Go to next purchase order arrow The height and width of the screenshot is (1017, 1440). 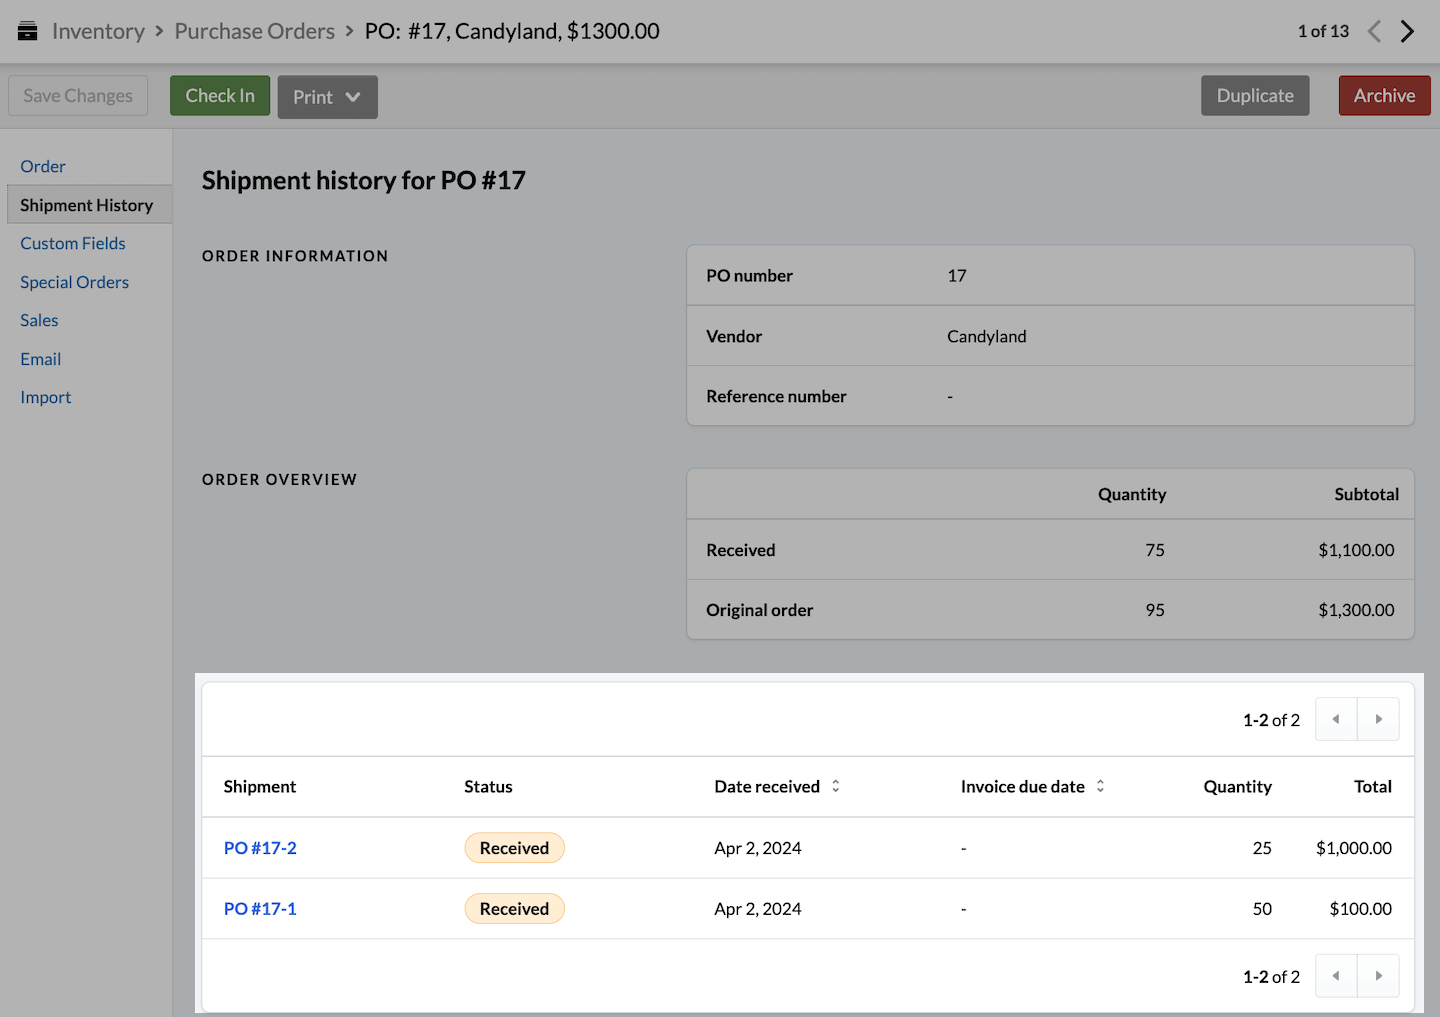click(x=1407, y=31)
